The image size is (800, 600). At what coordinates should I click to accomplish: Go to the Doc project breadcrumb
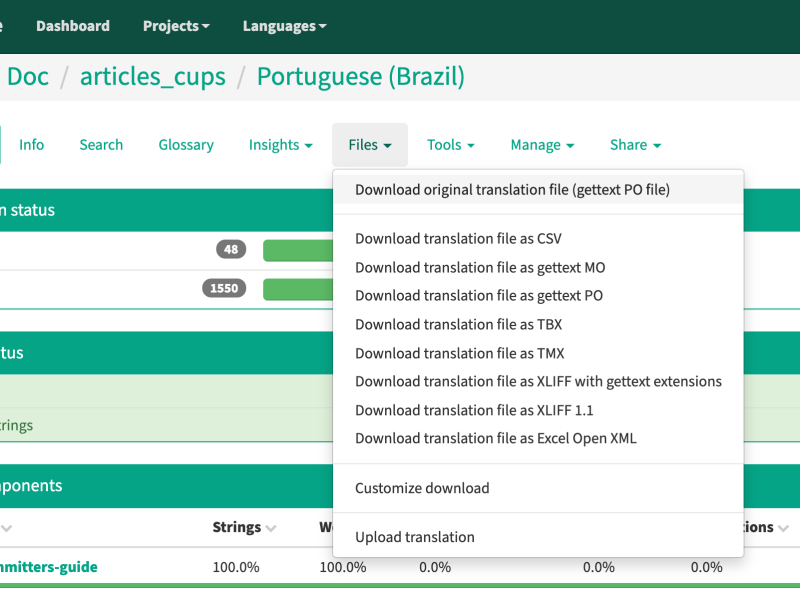(x=28, y=77)
